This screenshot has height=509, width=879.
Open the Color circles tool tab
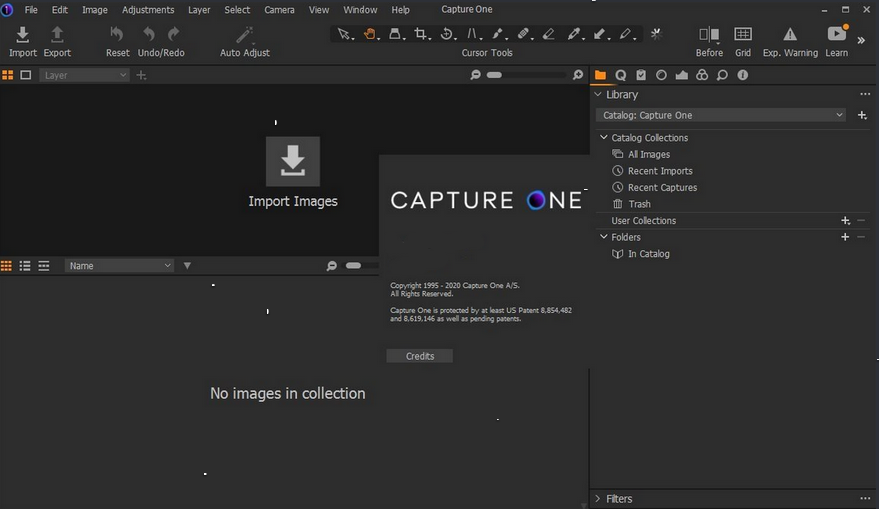tap(702, 75)
